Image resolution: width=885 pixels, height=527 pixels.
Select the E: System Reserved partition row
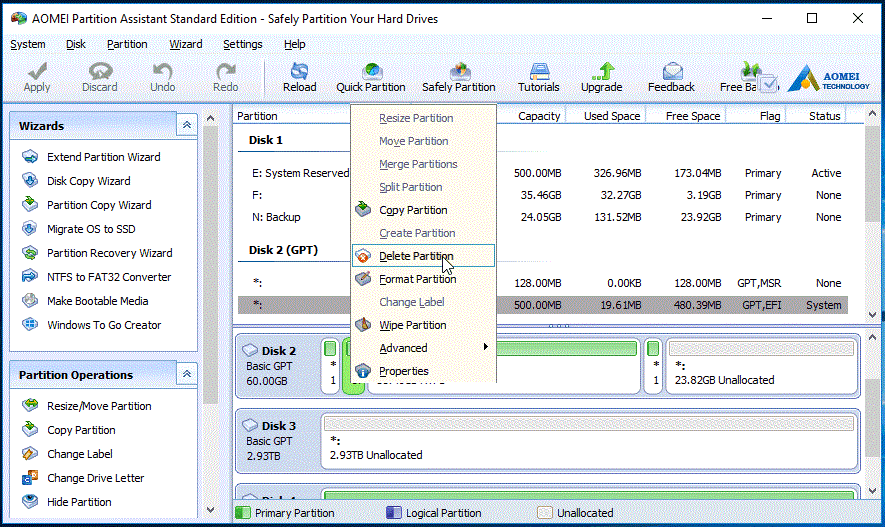[542, 173]
